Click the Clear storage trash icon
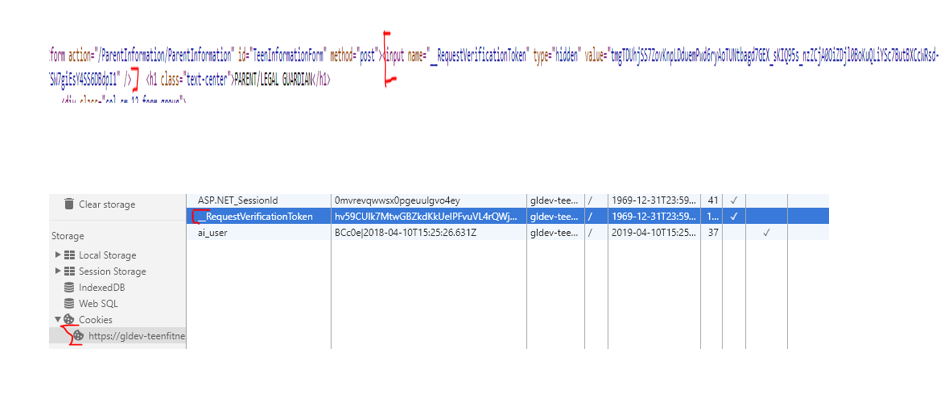947x418 pixels. click(x=69, y=204)
